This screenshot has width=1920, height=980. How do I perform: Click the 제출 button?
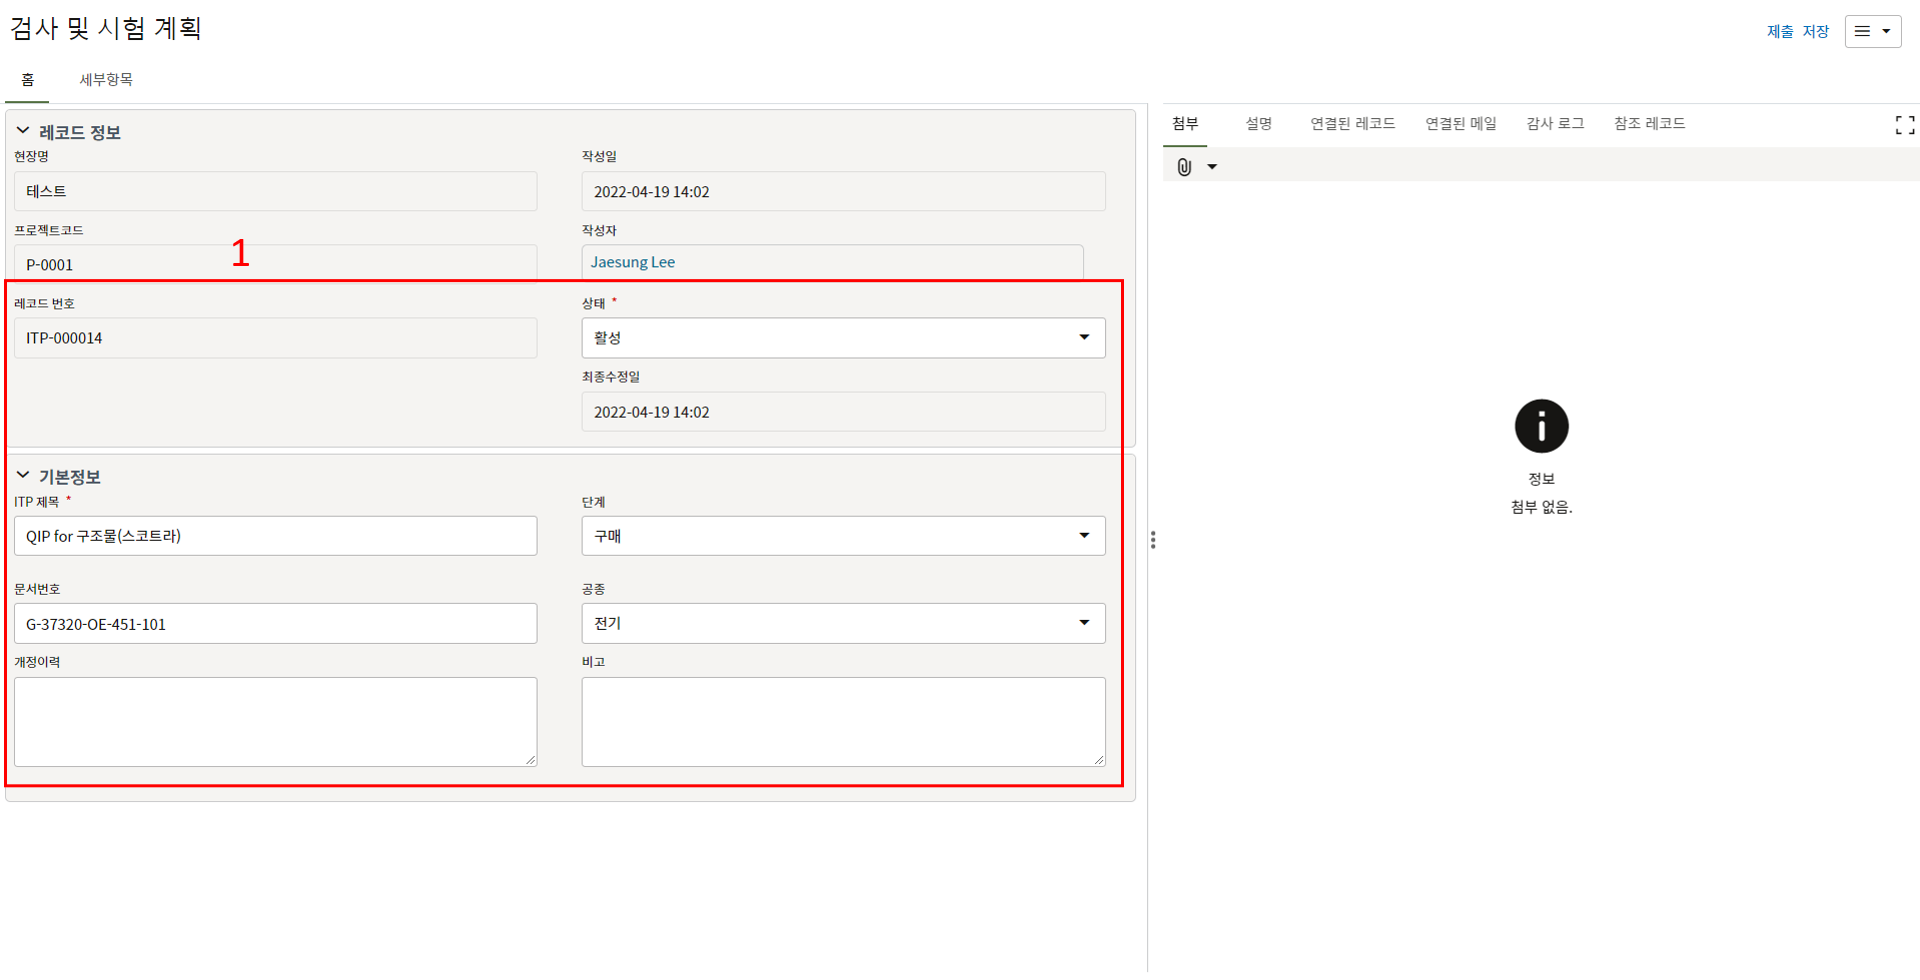(1779, 32)
